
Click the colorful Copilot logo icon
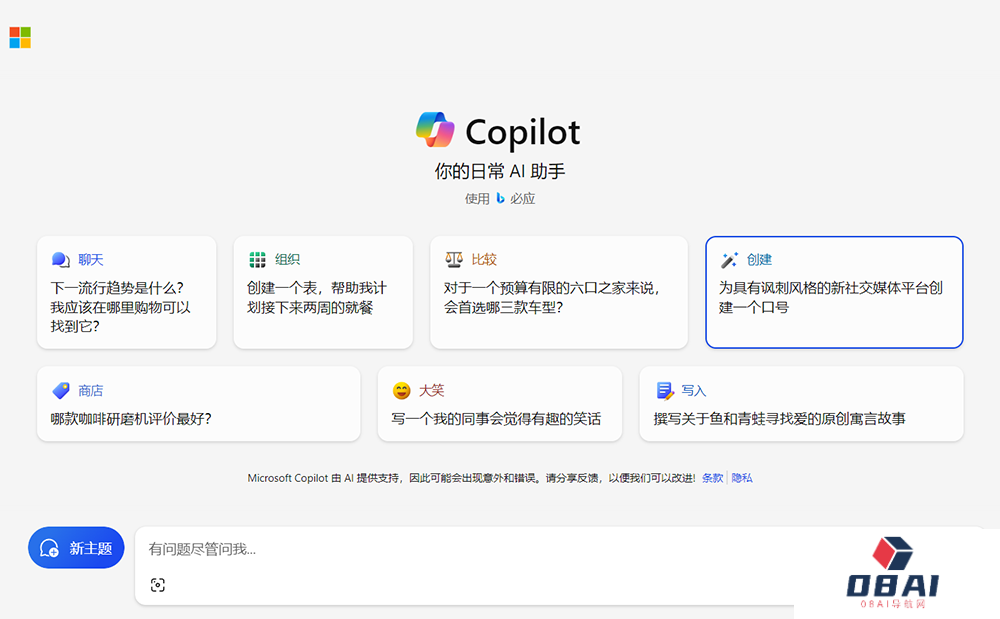(436, 131)
